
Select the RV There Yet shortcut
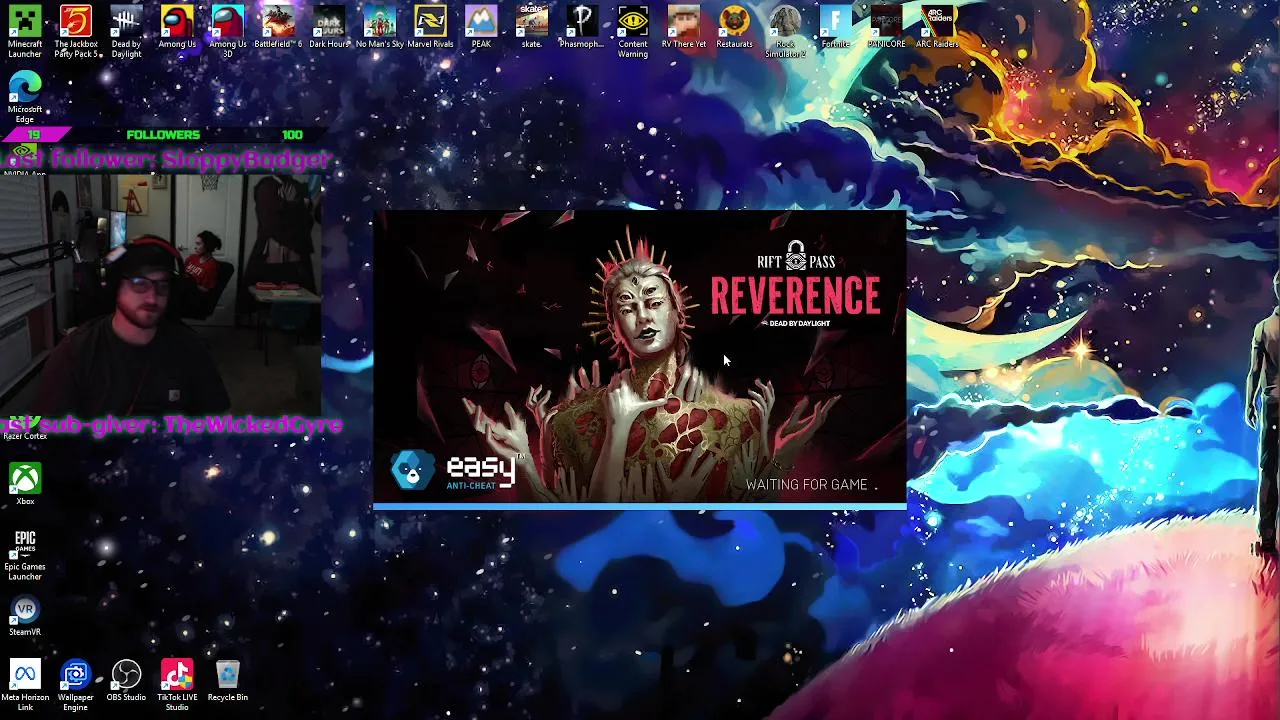click(684, 27)
